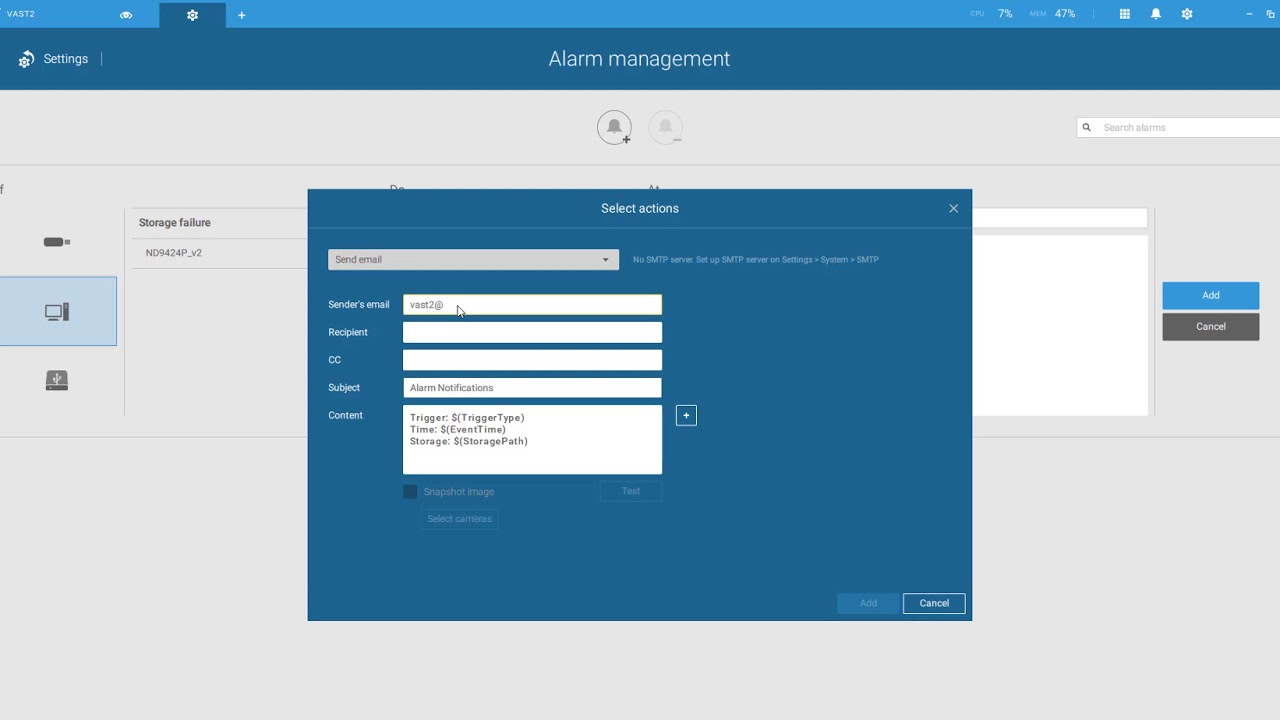Click into Sender's email field
This screenshot has width=1280, height=720.
click(x=532, y=304)
